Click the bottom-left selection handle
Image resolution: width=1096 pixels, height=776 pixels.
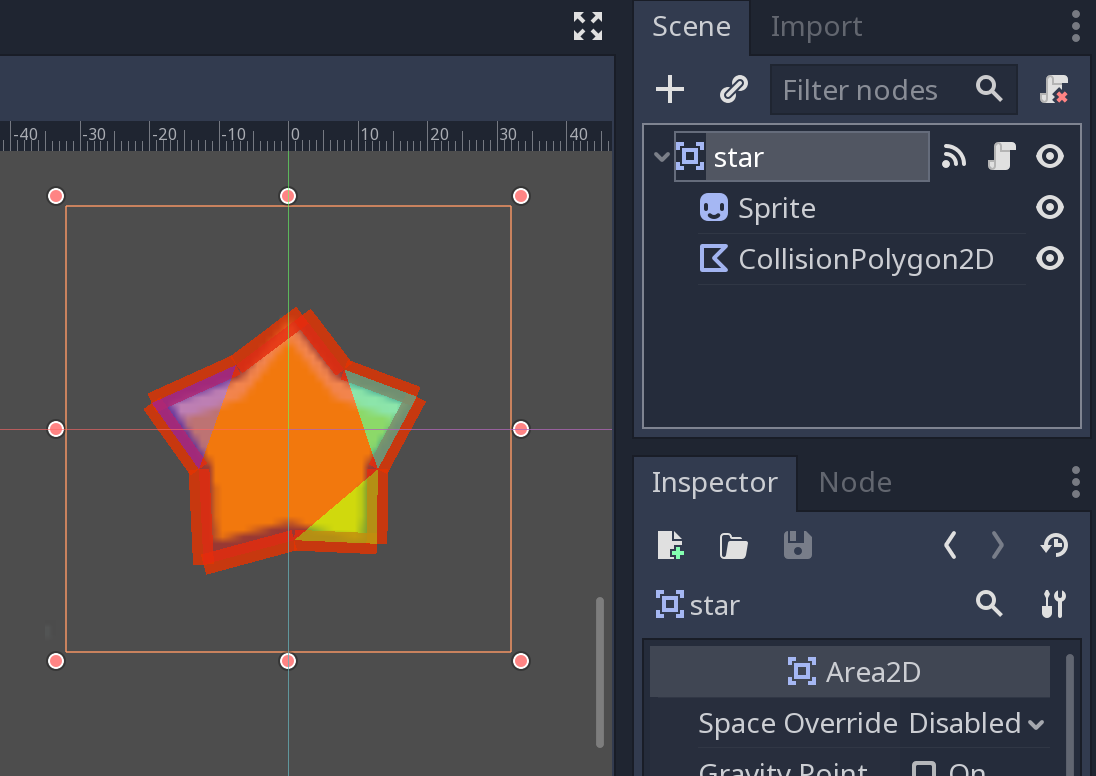coord(56,661)
